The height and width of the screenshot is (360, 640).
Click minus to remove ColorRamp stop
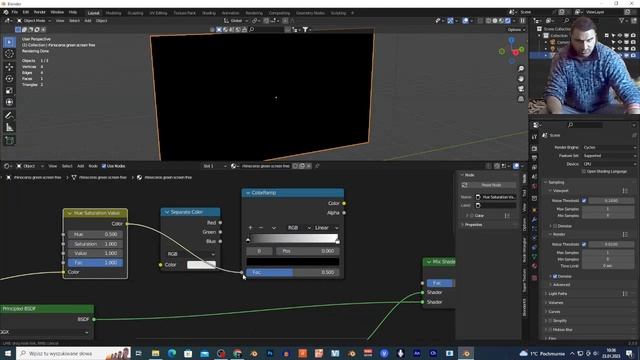[x=261, y=228]
